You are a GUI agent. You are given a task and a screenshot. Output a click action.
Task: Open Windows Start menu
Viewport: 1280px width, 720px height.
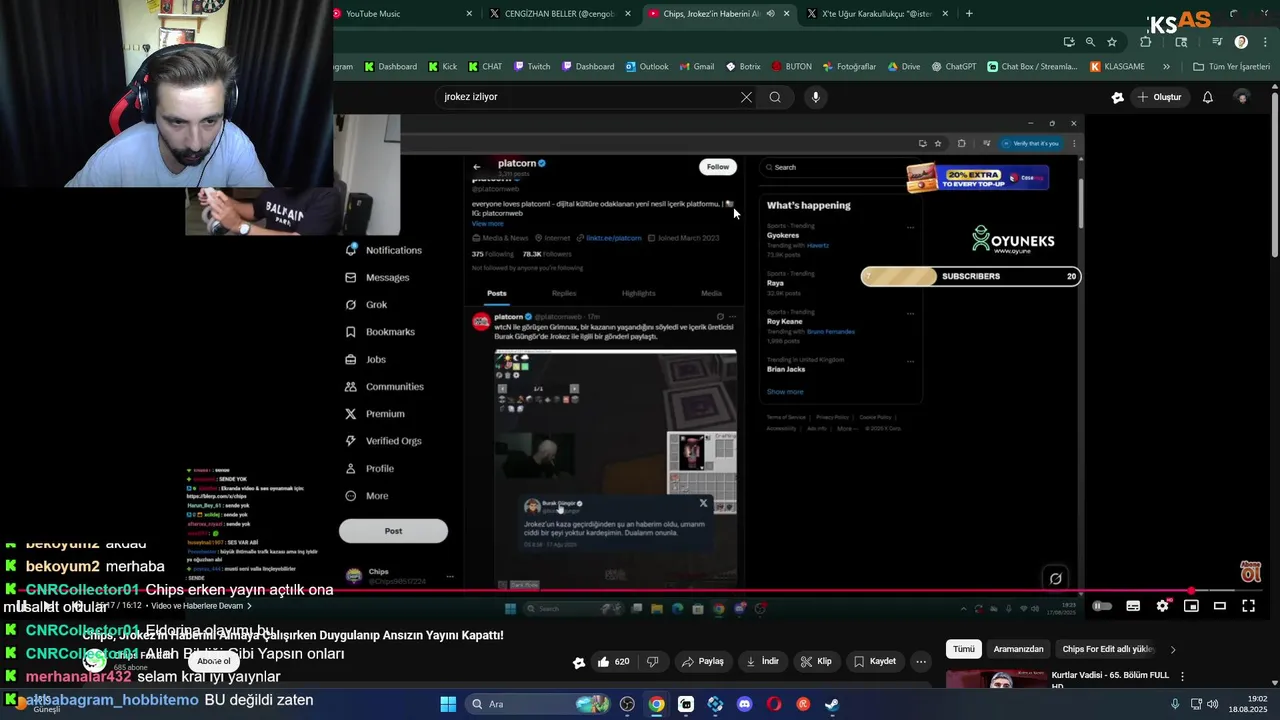(448, 704)
